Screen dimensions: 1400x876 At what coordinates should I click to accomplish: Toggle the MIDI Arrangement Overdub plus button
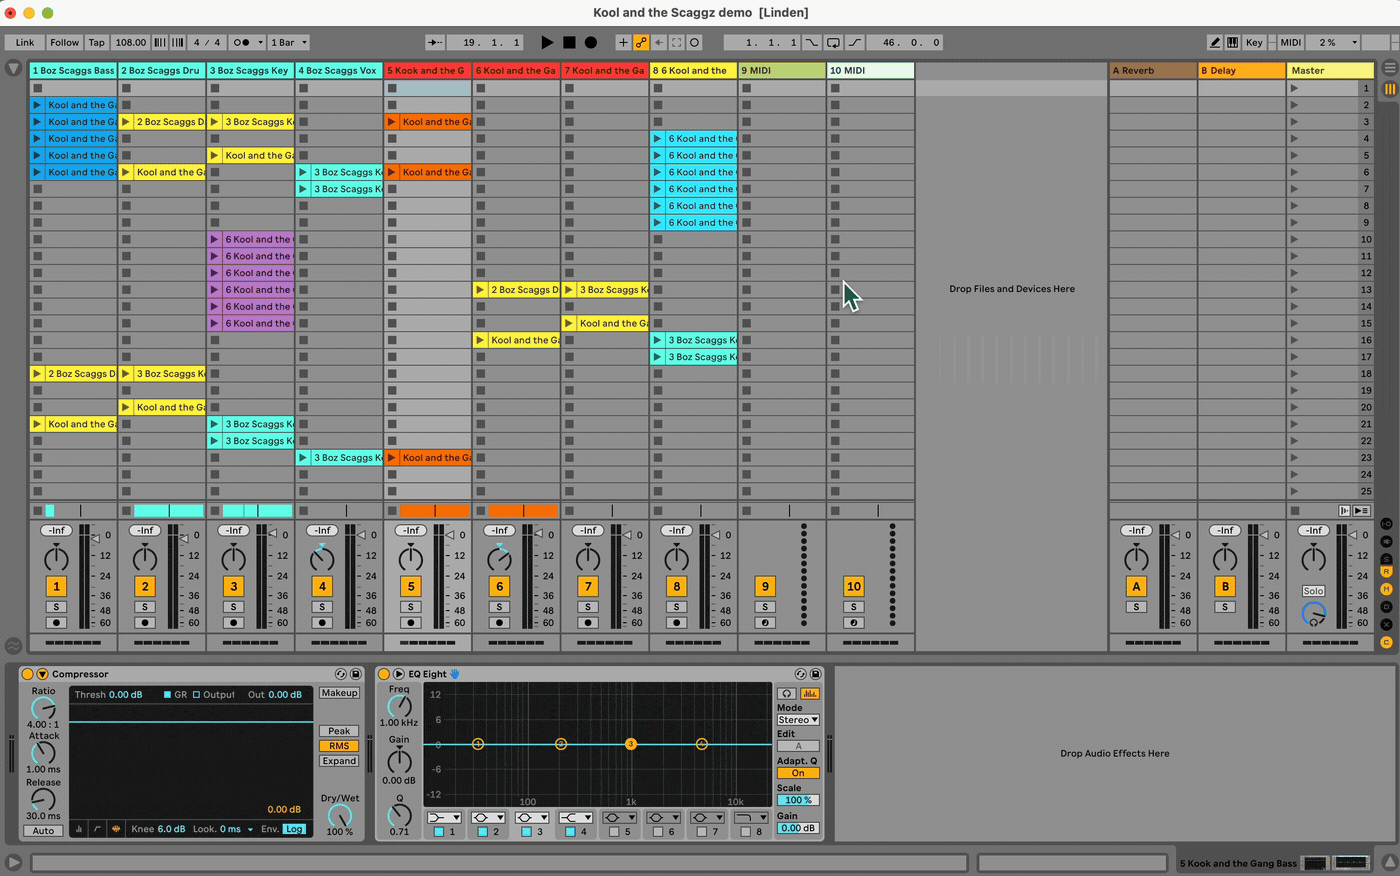623,43
